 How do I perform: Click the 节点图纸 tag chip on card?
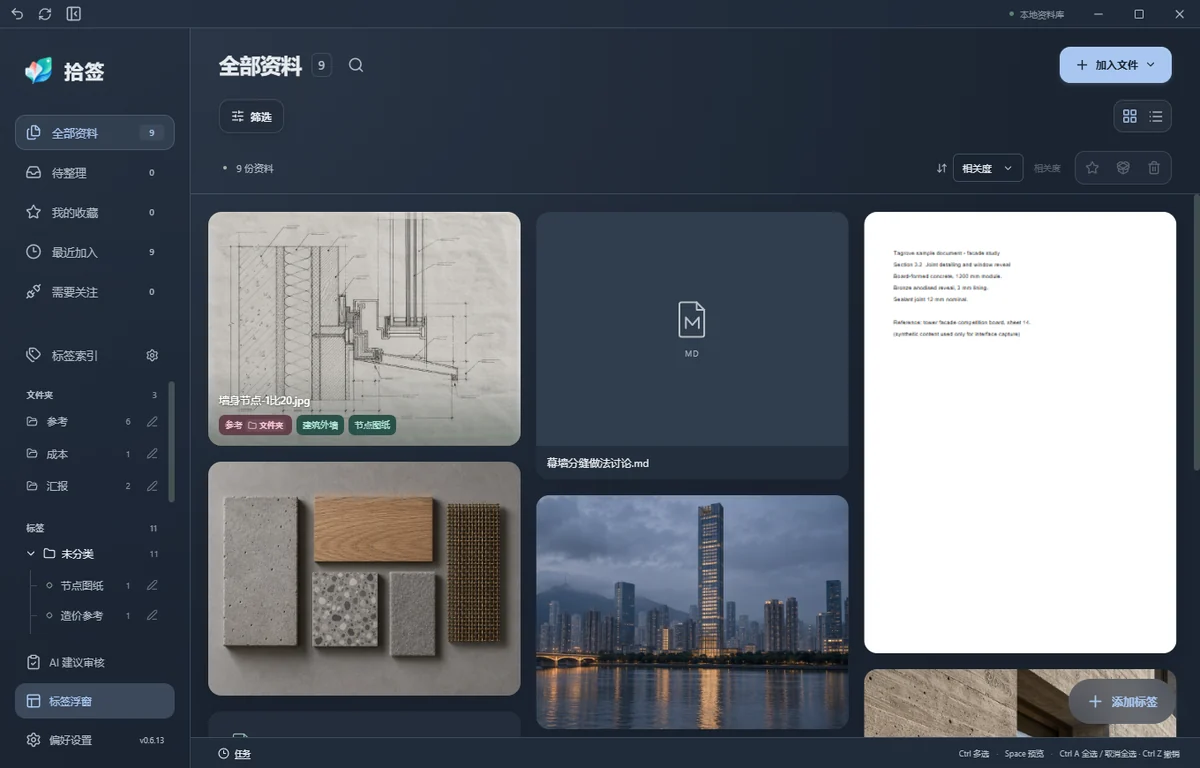pos(372,425)
